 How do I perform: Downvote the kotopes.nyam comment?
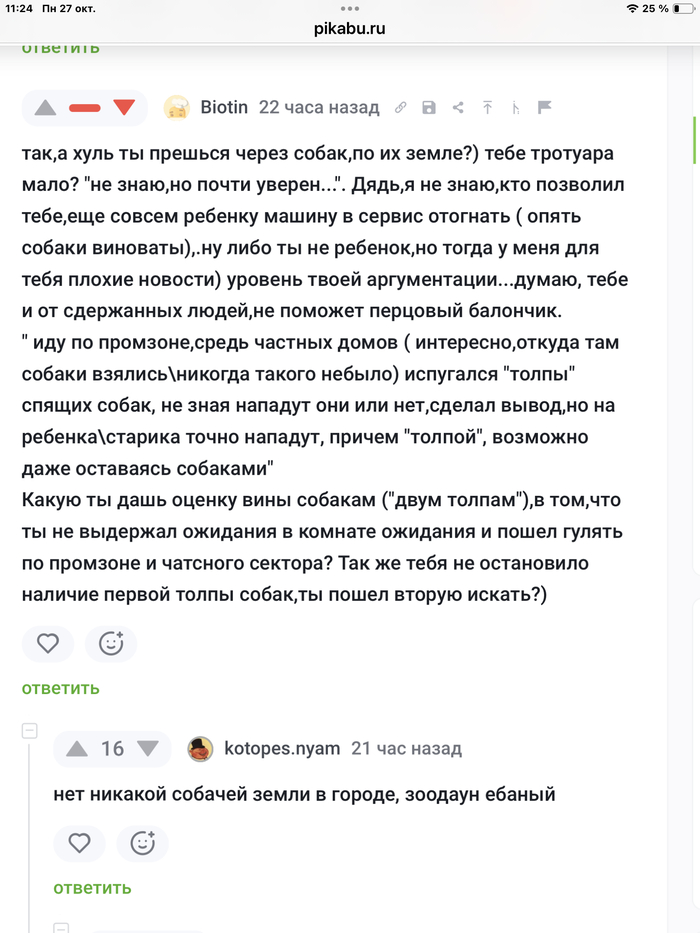pyautogui.click(x=148, y=748)
